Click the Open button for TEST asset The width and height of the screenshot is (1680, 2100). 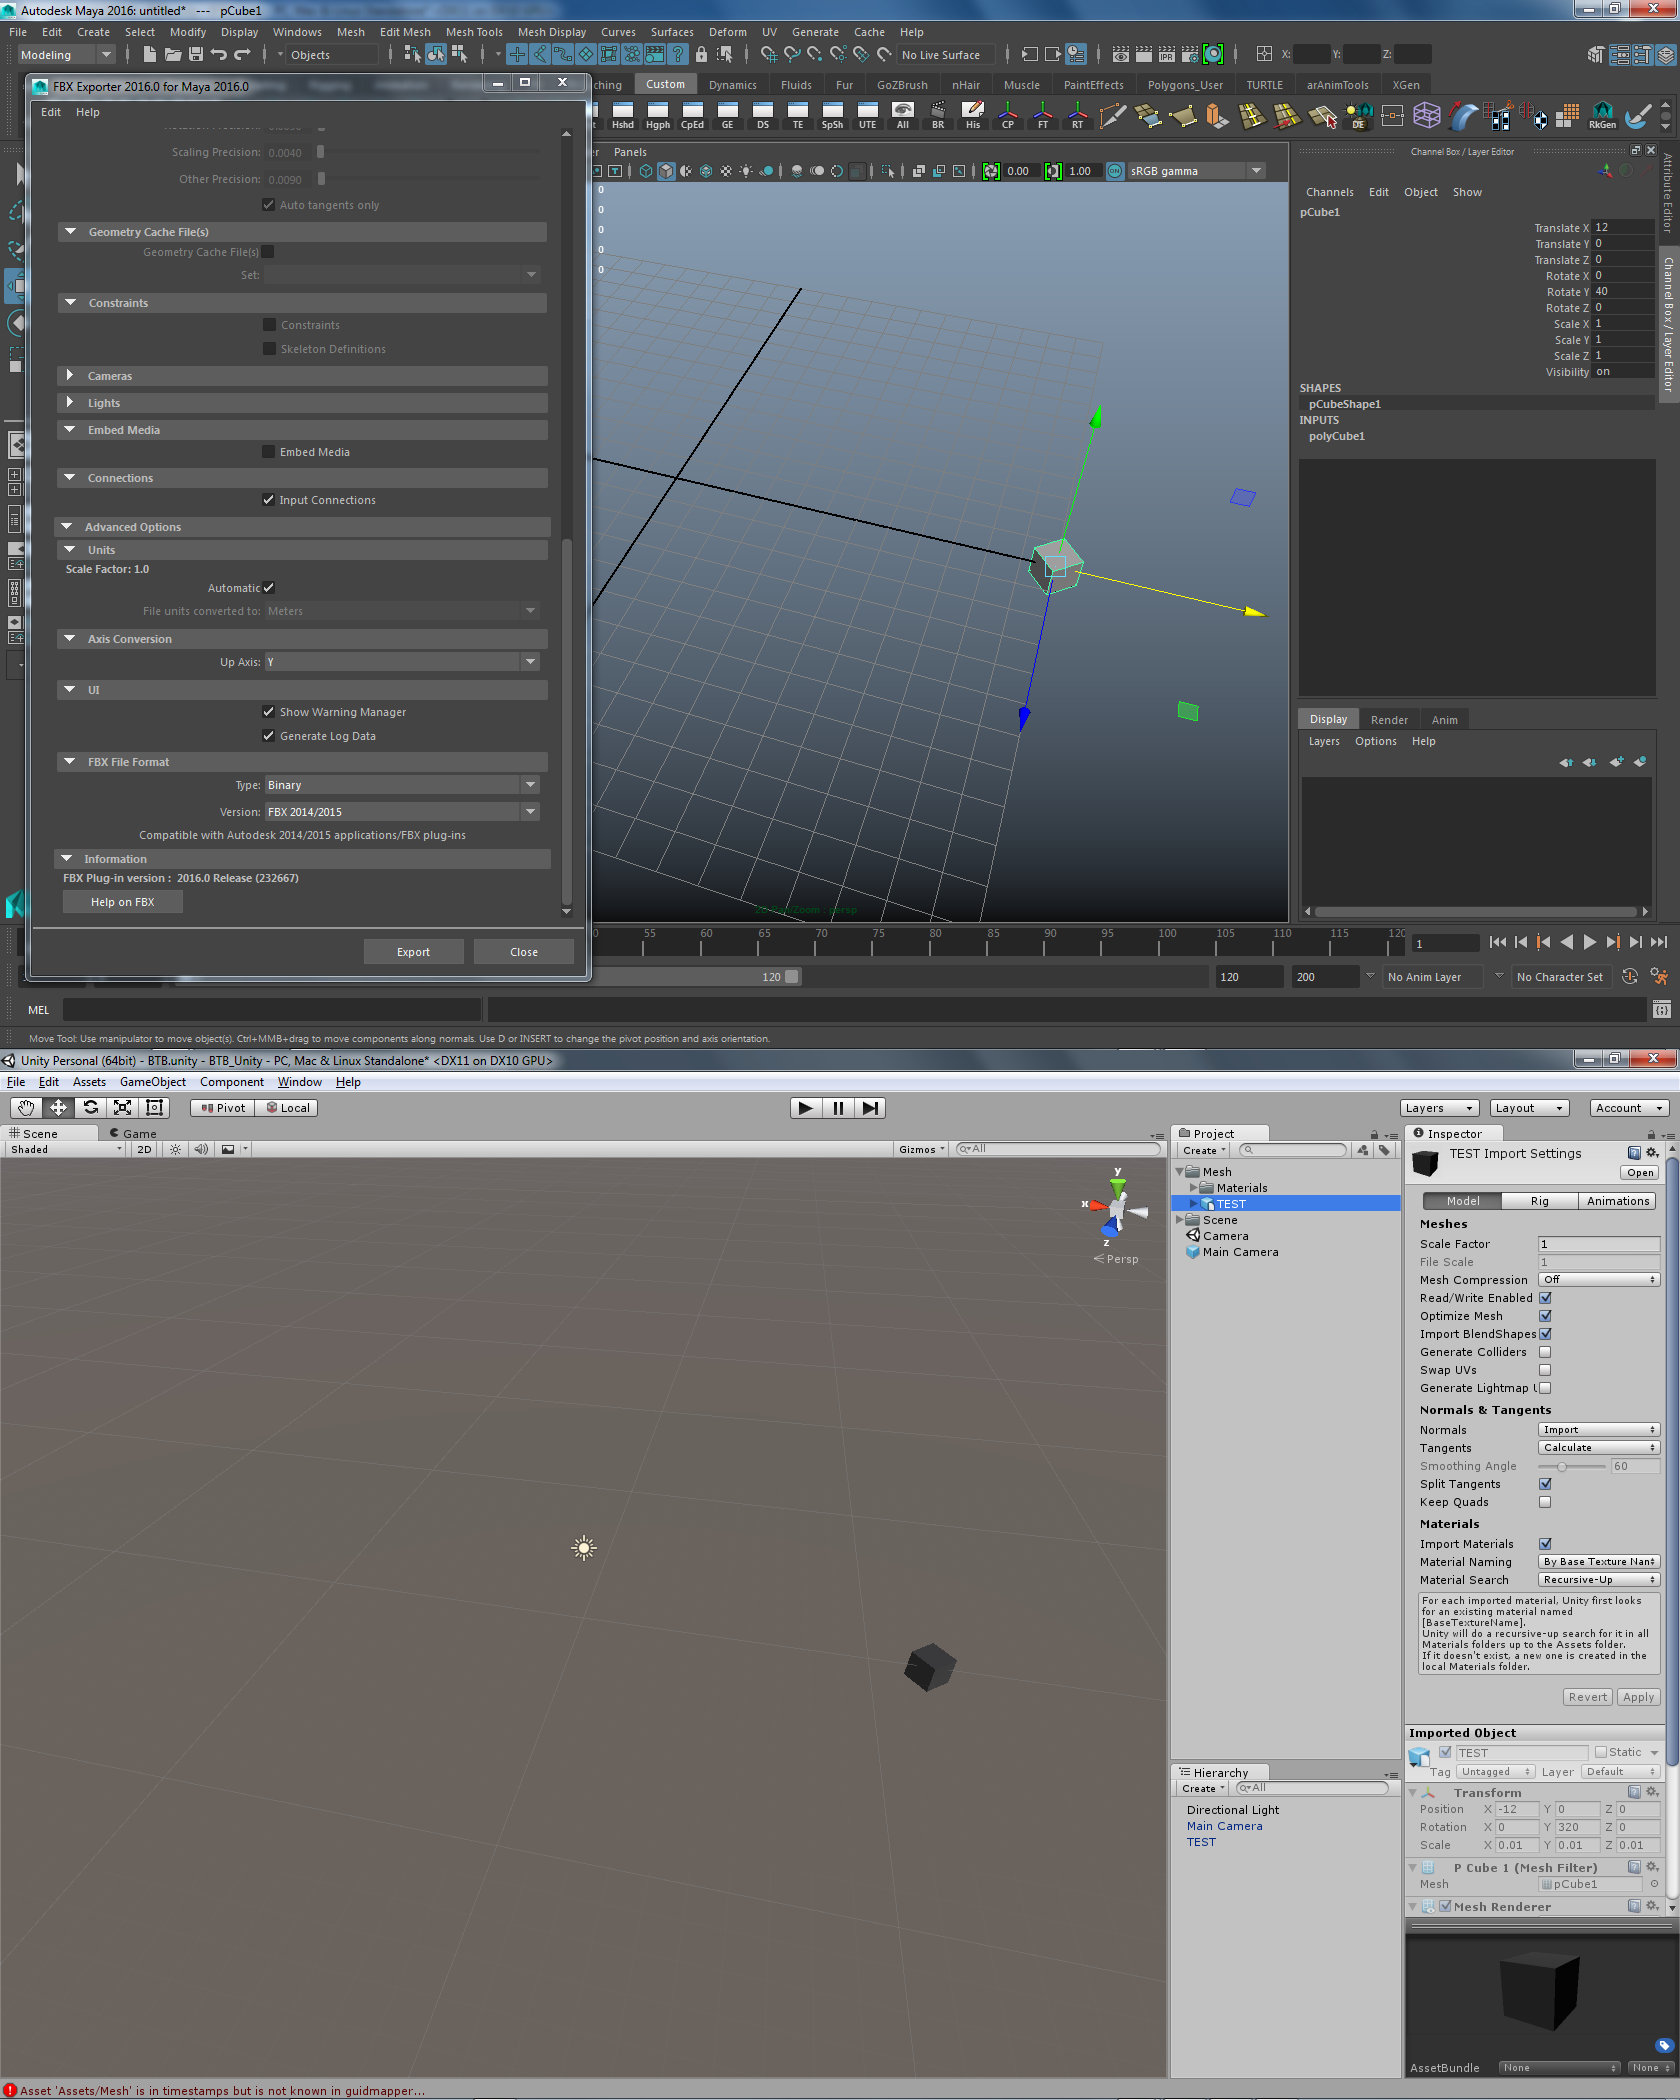[1639, 1173]
